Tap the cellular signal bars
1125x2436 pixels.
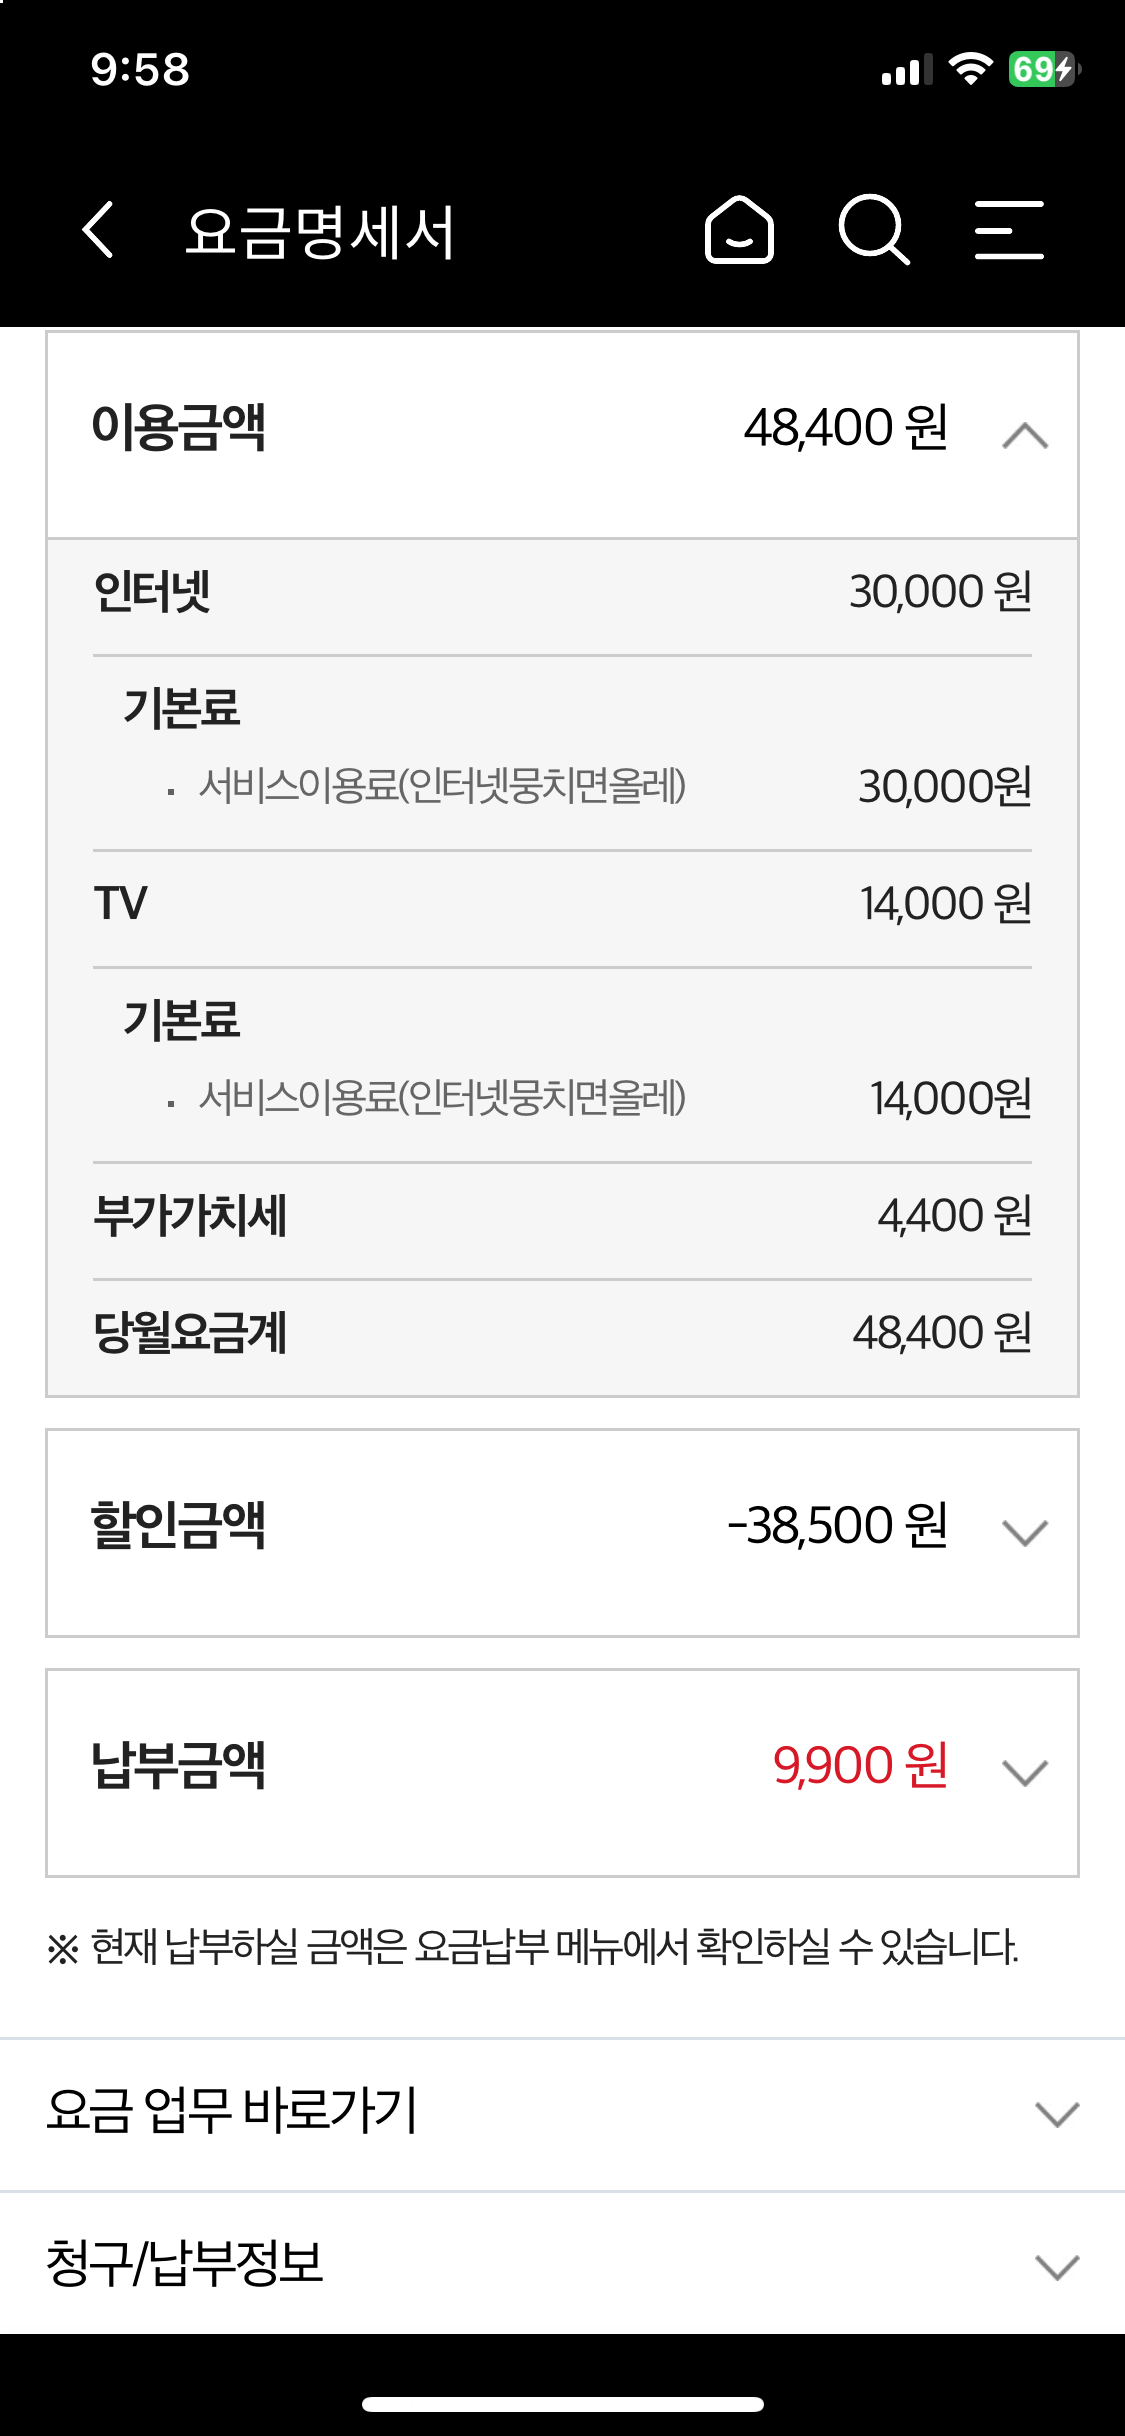[x=906, y=70]
